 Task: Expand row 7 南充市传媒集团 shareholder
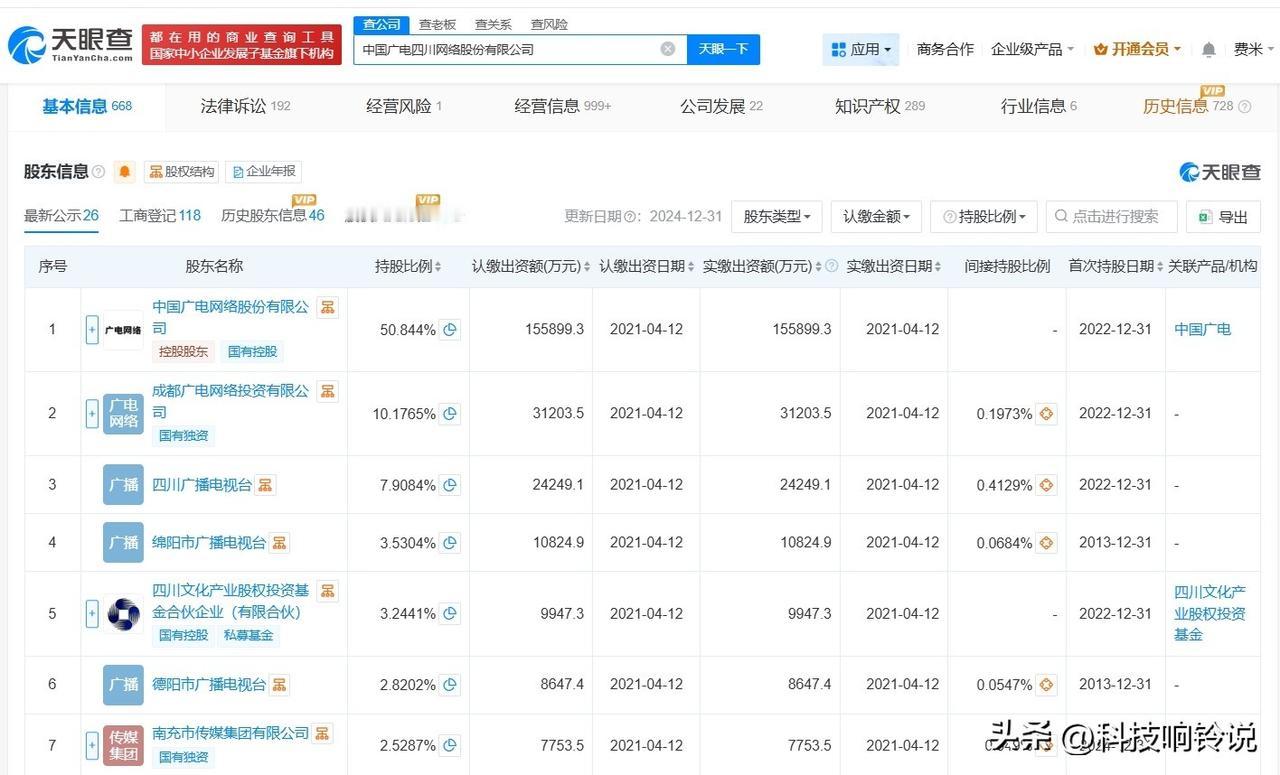click(x=92, y=745)
